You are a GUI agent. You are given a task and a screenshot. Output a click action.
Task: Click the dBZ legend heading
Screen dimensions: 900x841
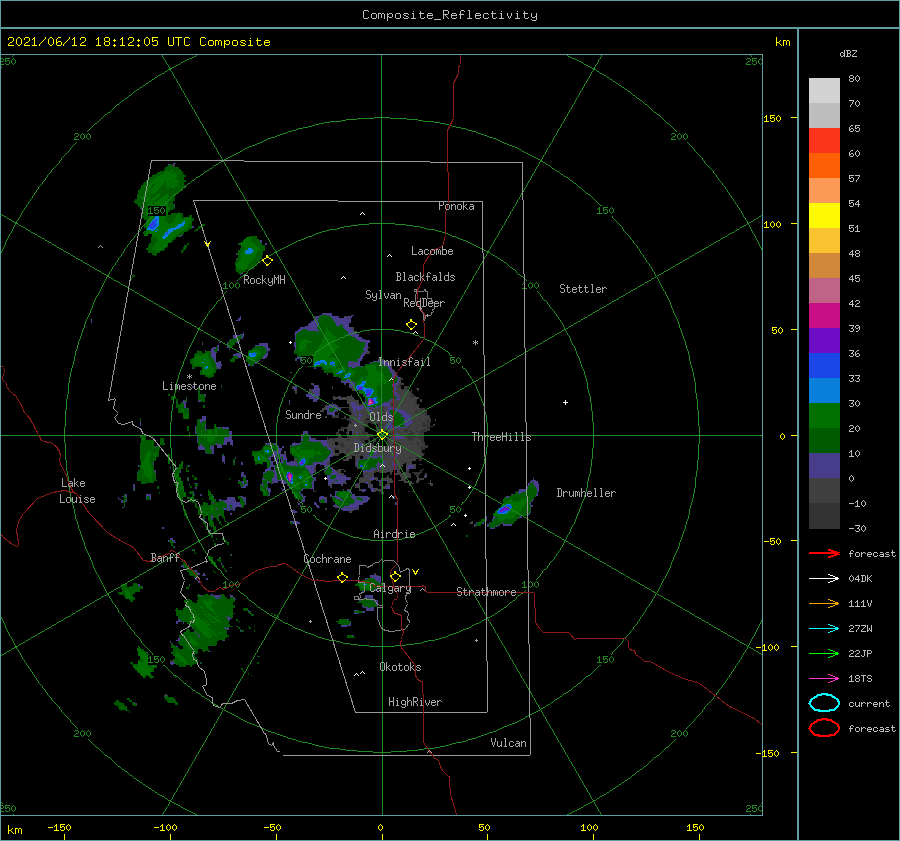tap(848, 53)
